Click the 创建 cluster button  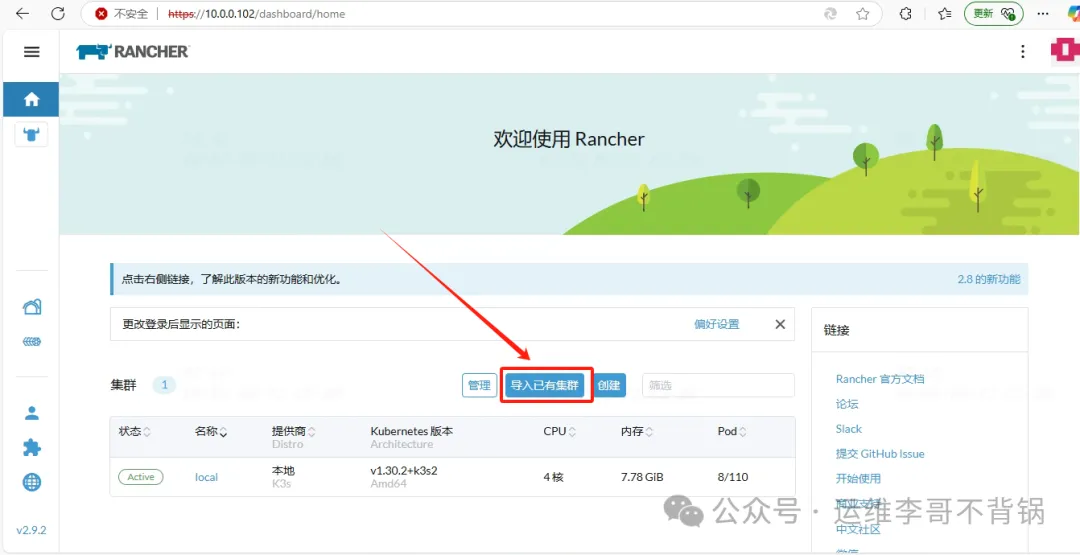click(x=609, y=385)
